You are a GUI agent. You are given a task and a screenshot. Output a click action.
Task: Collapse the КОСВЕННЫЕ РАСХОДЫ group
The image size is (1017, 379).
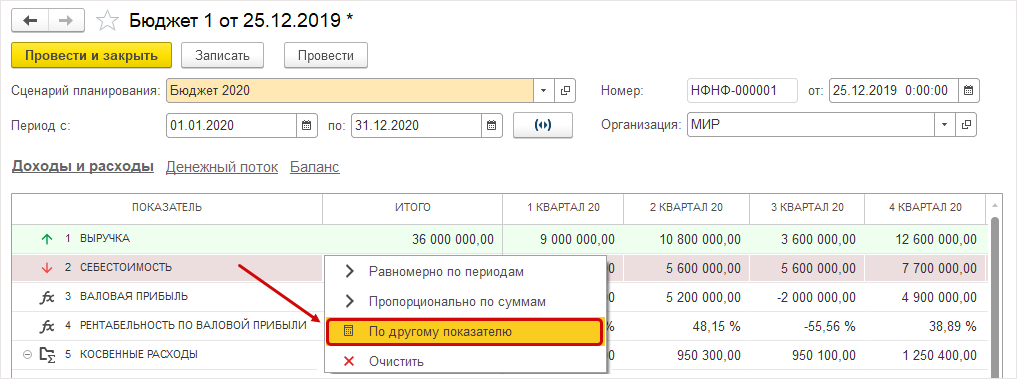(x=27, y=354)
